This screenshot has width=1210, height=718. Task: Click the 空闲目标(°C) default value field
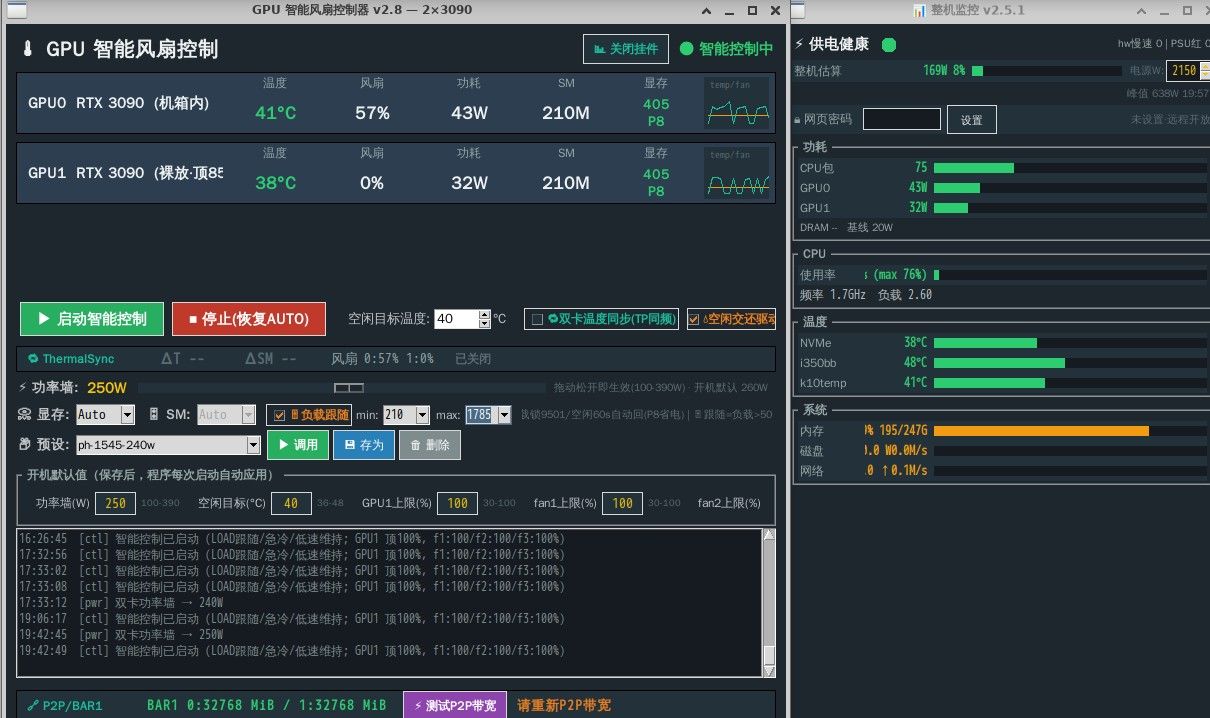click(x=291, y=503)
